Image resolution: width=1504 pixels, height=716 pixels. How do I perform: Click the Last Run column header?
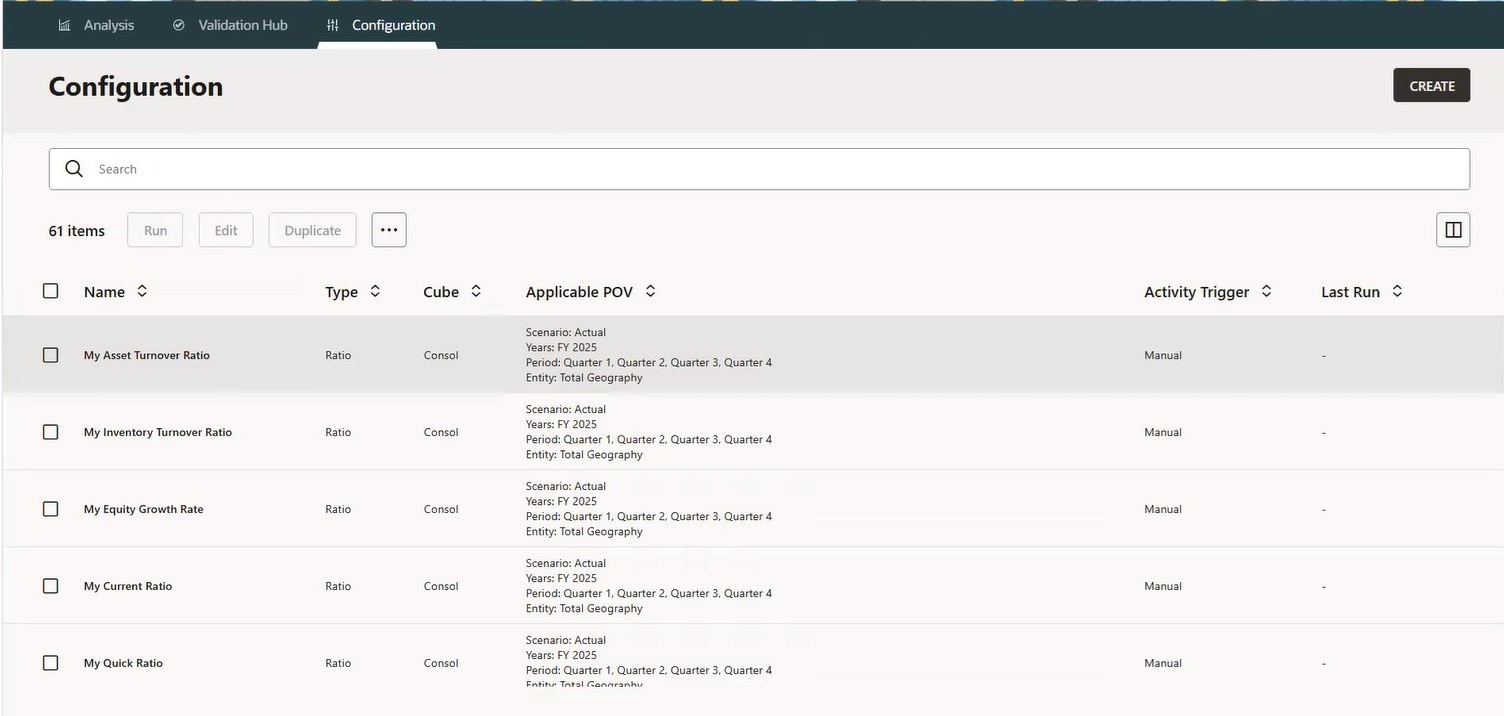pos(1350,292)
